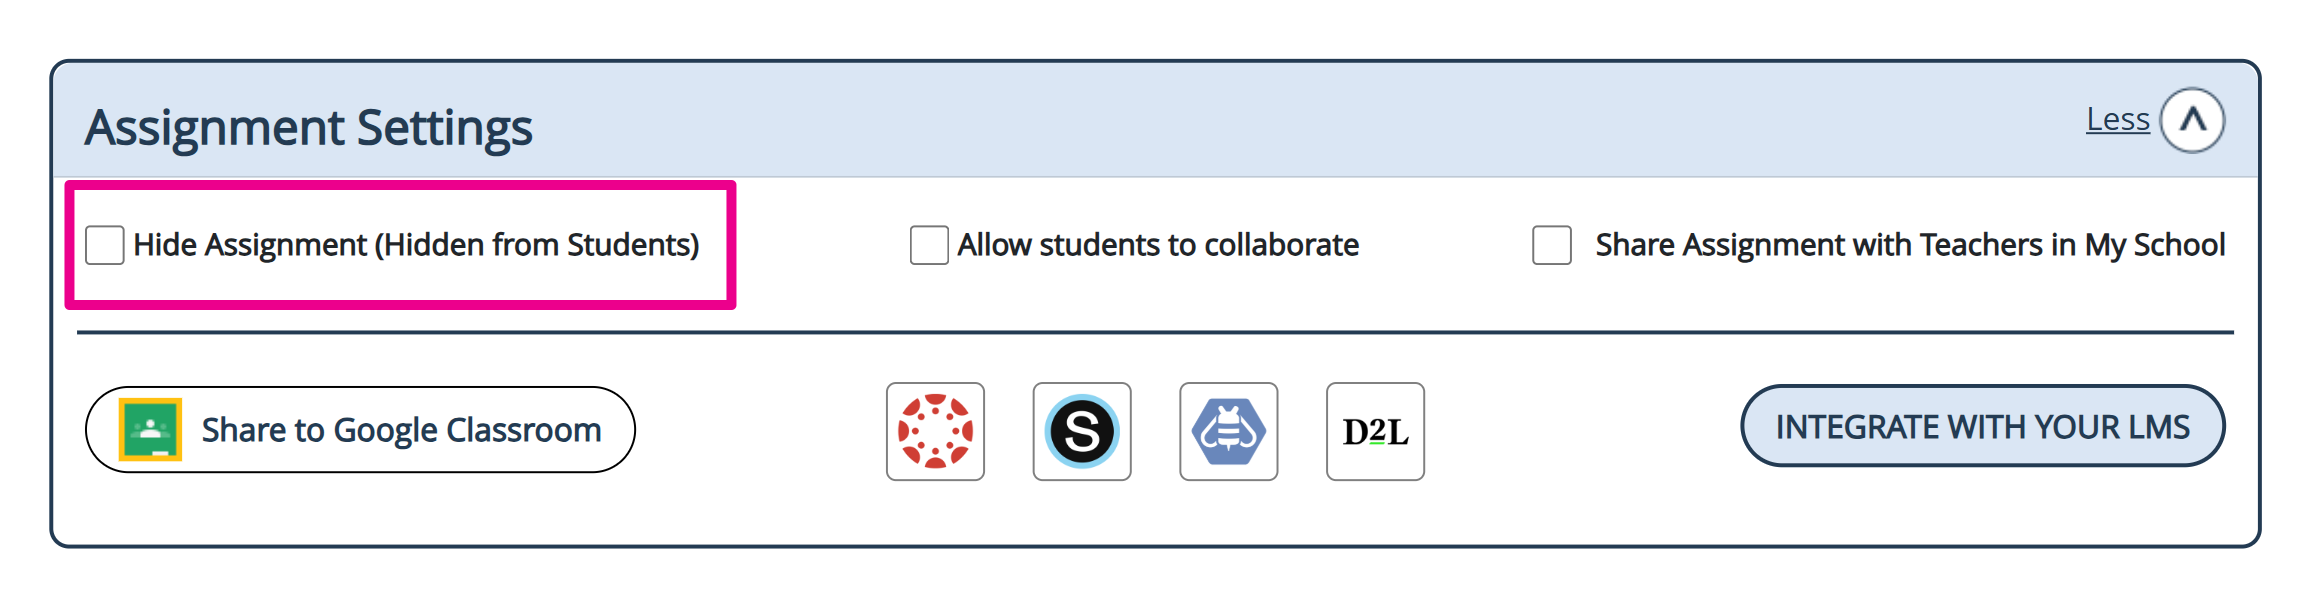Viewport: 2306px width, 597px height.
Task: Click the Hide Assignment (Hidden from Students) label
Action: pos(416,245)
